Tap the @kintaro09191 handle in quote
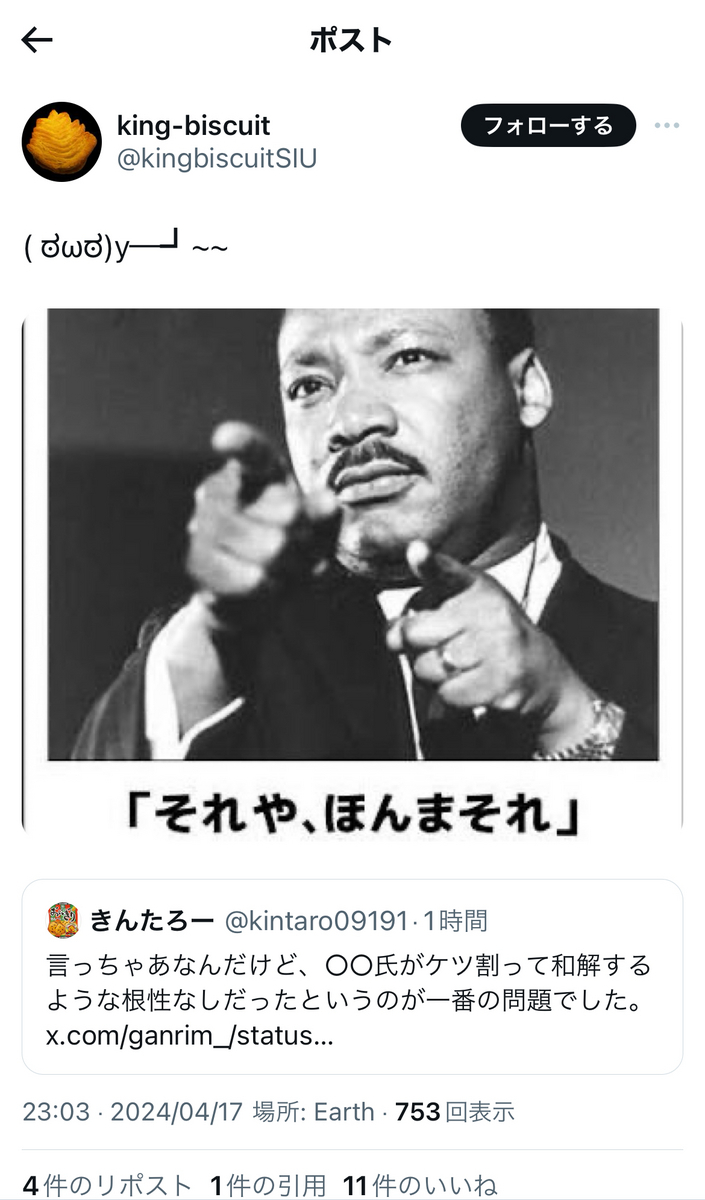 pos(316,920)
